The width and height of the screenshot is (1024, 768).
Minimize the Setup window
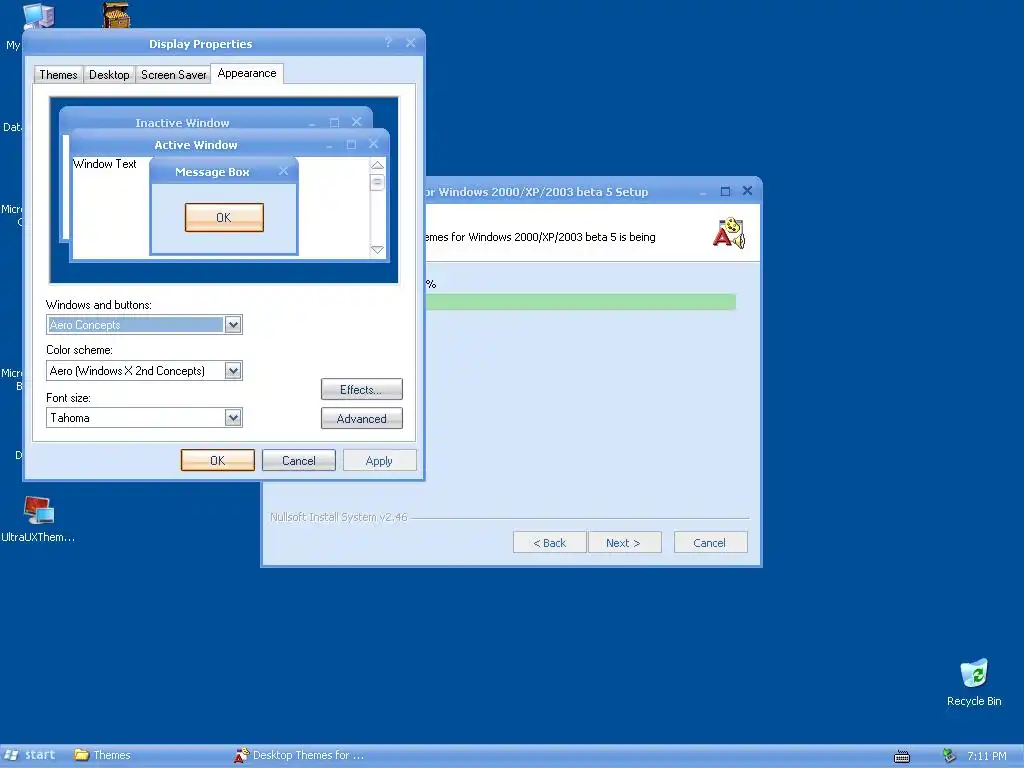pos(703,192)
